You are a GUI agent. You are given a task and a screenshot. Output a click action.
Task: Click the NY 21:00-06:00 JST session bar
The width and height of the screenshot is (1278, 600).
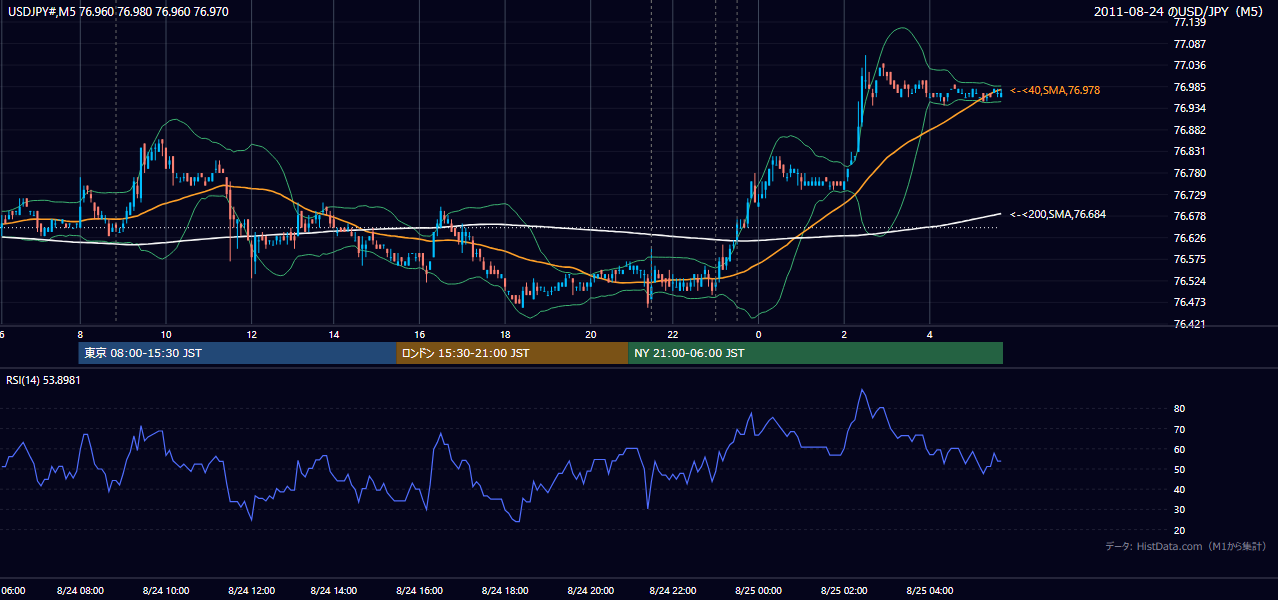point(815,353)
